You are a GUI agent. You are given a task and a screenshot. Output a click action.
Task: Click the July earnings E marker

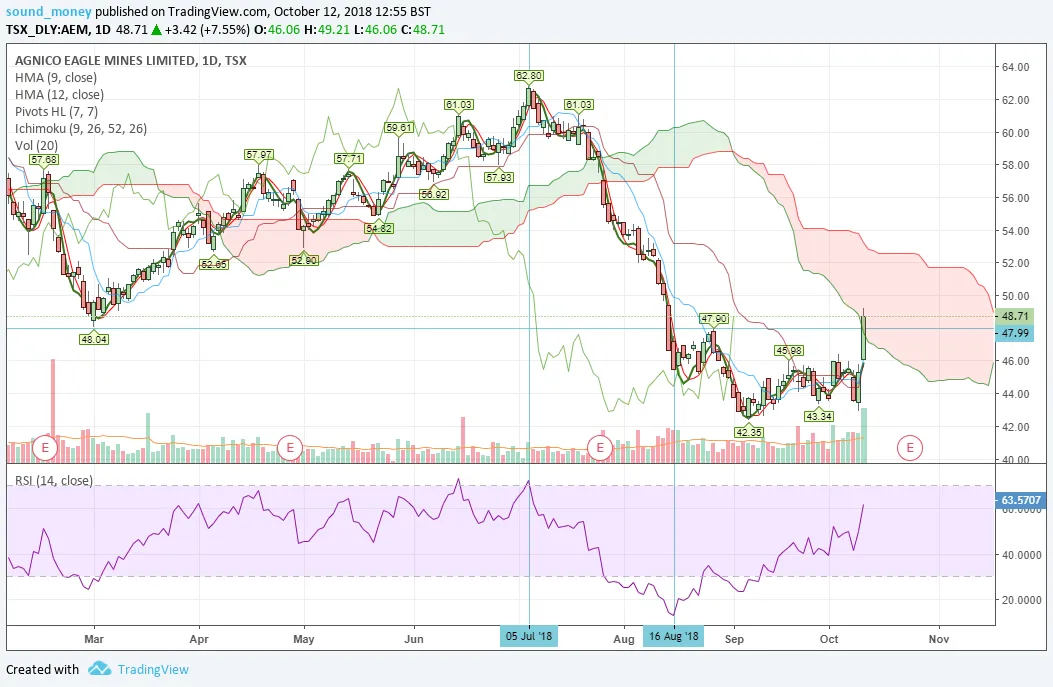(600, 447)
